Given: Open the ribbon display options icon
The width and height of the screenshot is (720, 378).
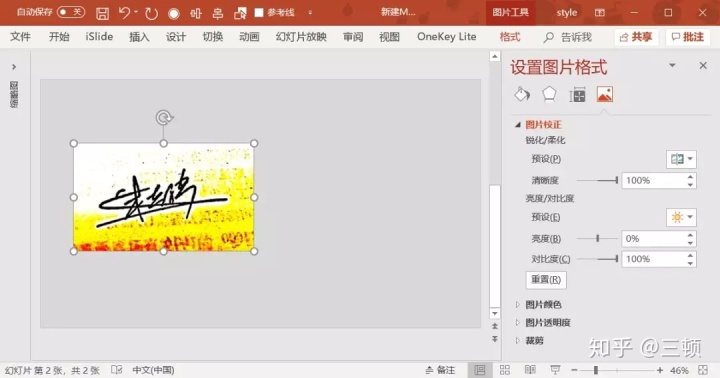Looking at the screenshot, I should pyautogui.click(x=600, y=13).
